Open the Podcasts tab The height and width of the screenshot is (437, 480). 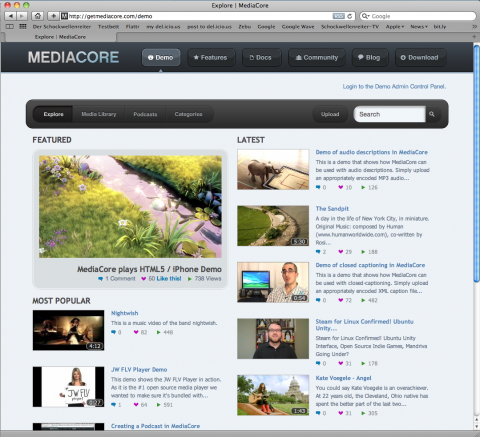[145, 114]
